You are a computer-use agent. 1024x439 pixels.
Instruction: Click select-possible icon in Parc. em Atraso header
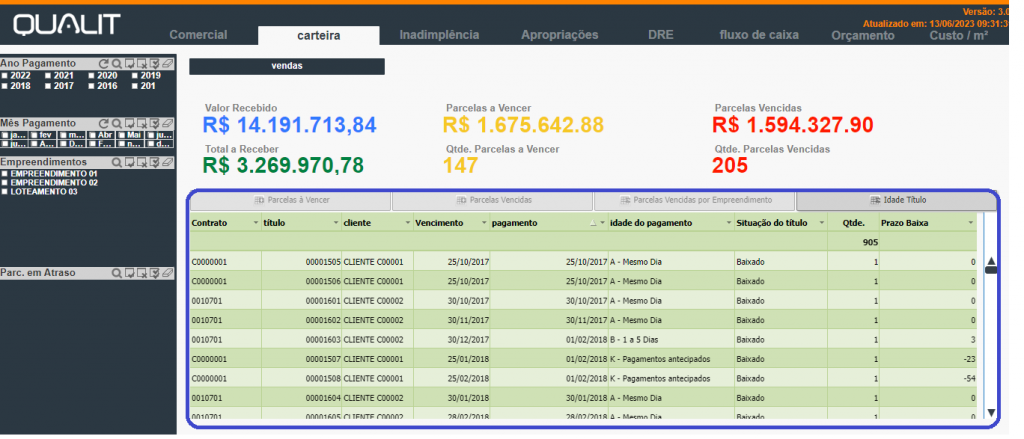(x=129, y=274)
